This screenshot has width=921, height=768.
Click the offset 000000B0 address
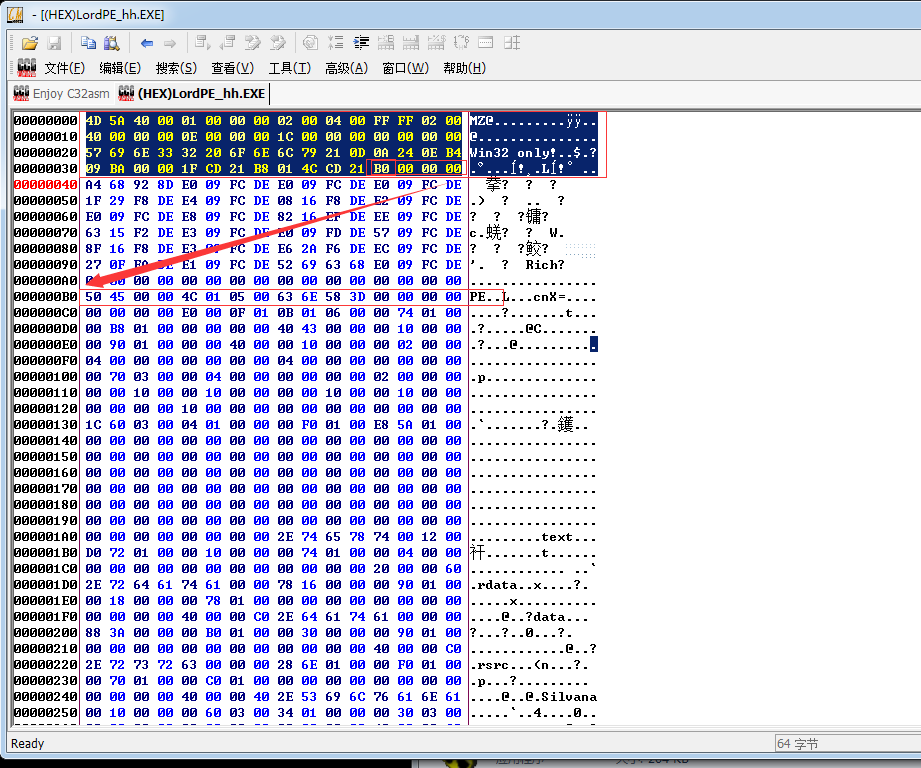coord(46,297)
